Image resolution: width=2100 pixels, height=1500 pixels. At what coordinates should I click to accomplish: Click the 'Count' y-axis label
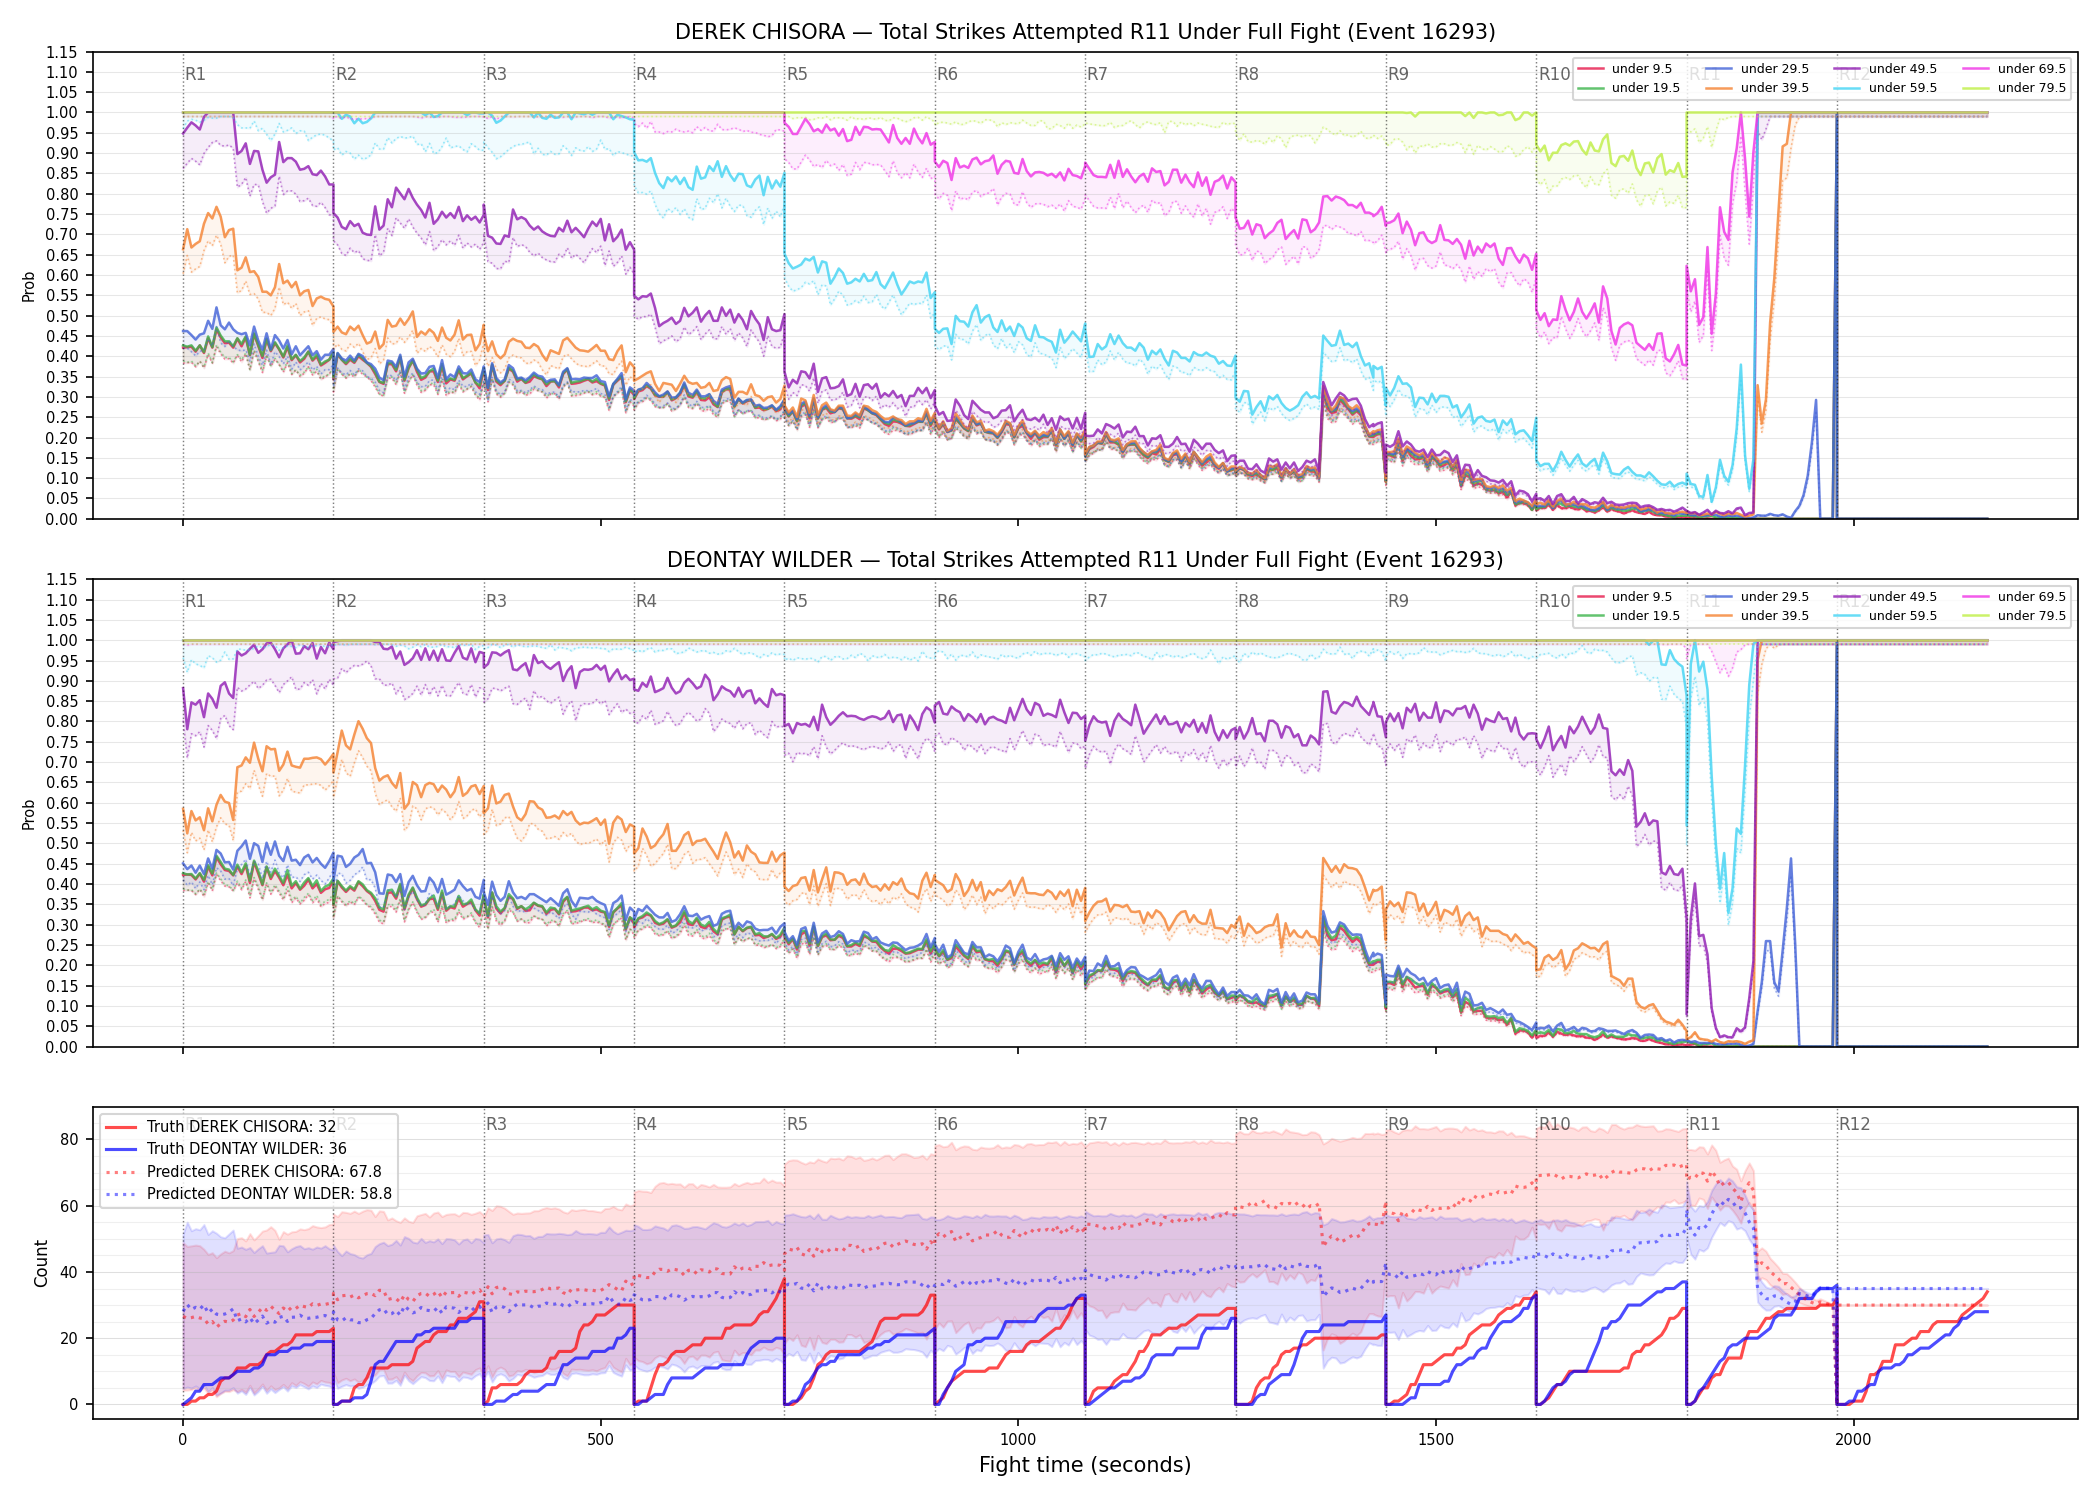(41, 1263)
